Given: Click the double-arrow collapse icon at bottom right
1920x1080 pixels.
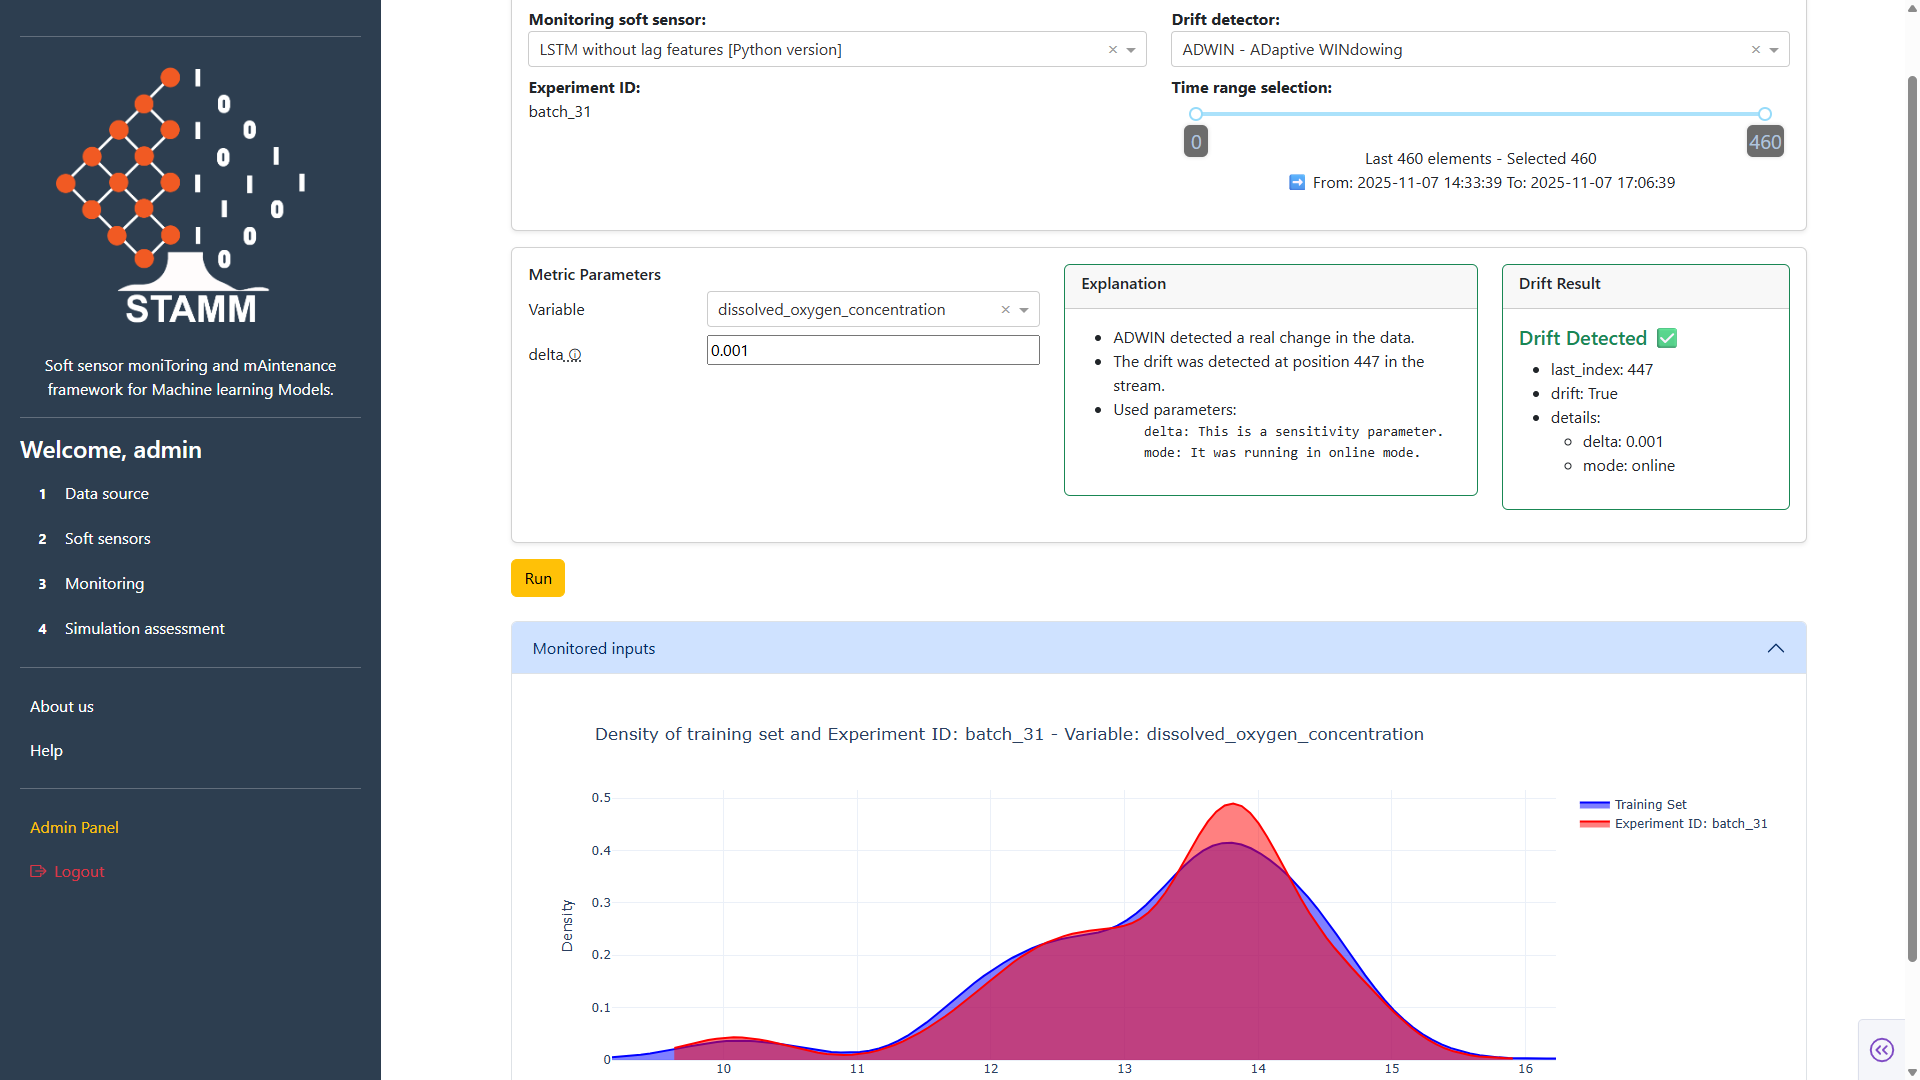Looking at the screenshot, I should [x=1881, y=1049].
